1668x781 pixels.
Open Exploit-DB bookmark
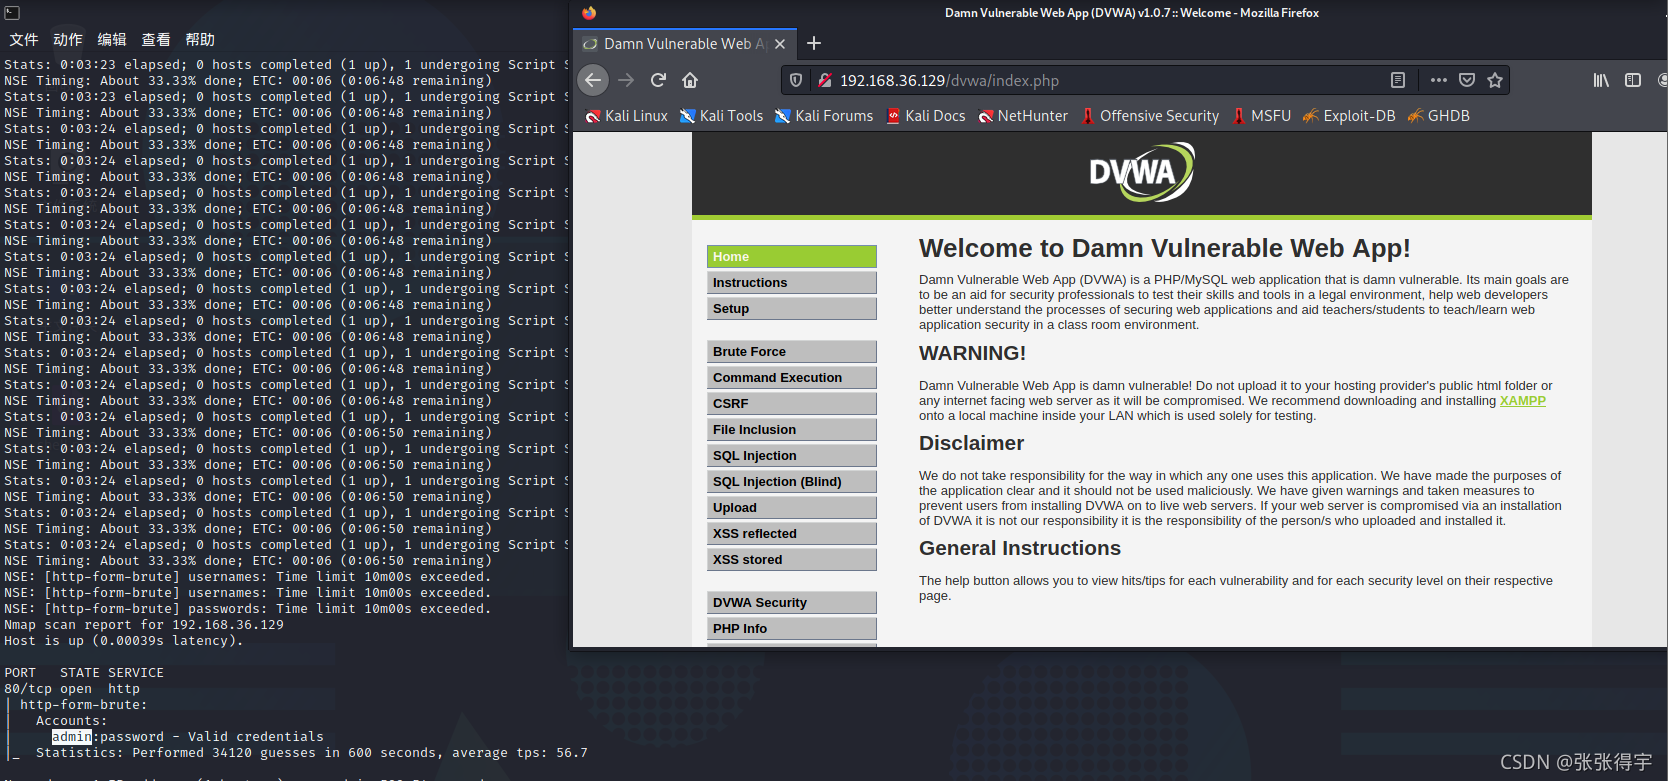[x=1349, y=116]
